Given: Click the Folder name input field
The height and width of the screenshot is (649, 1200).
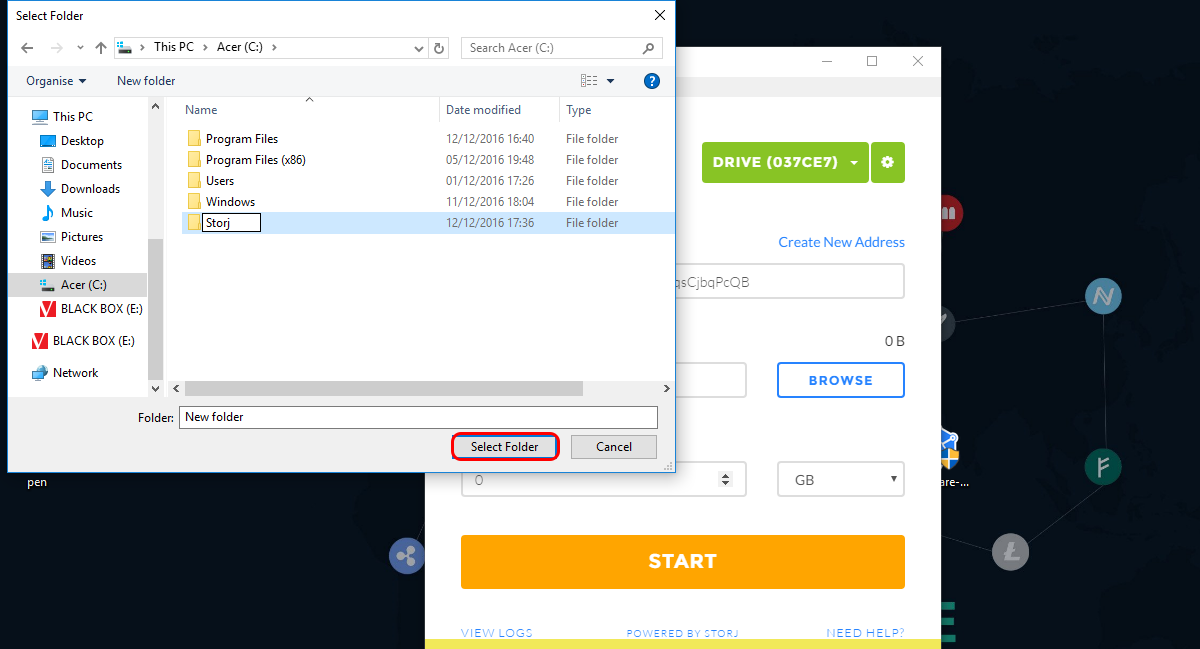Looking at the screenshot, I should click(x=418, y=417).
